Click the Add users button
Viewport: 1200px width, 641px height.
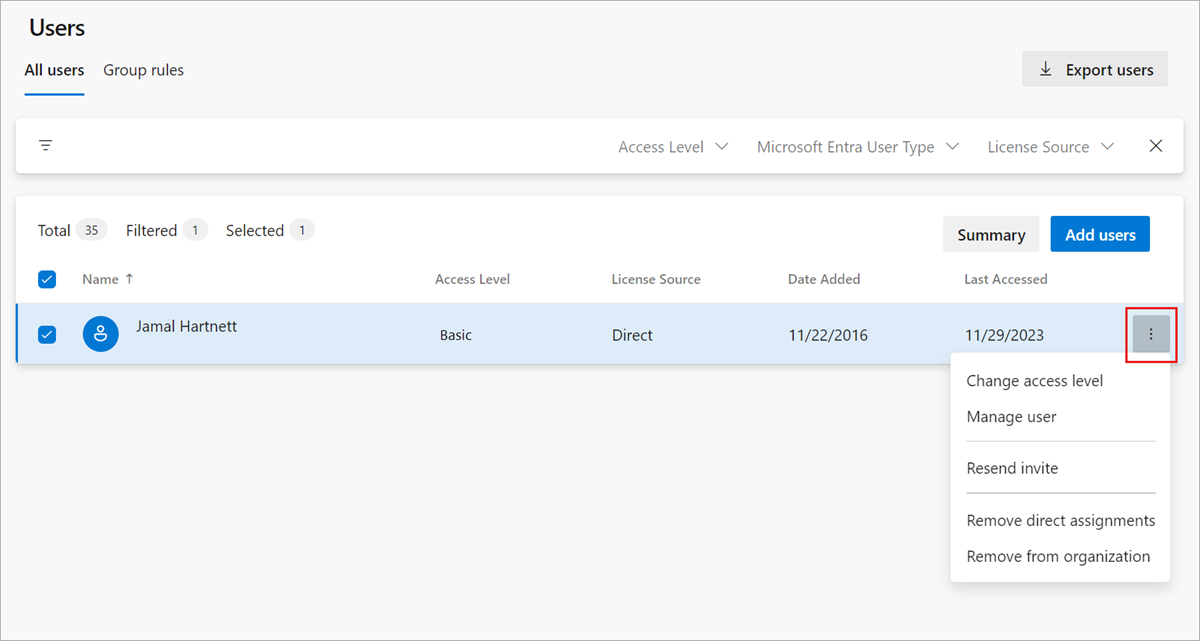pos(1100,233)
